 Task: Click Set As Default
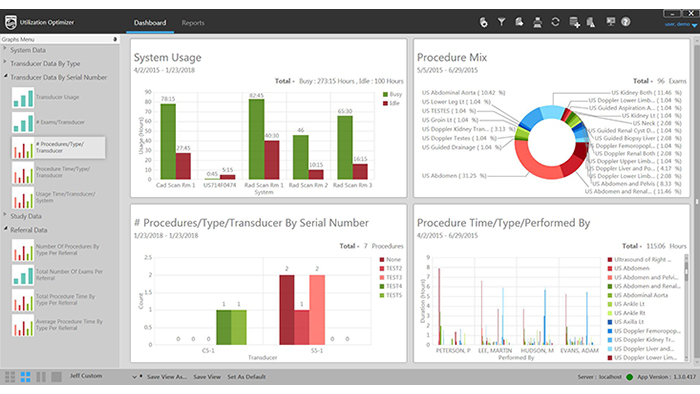[x=246, y=377]
